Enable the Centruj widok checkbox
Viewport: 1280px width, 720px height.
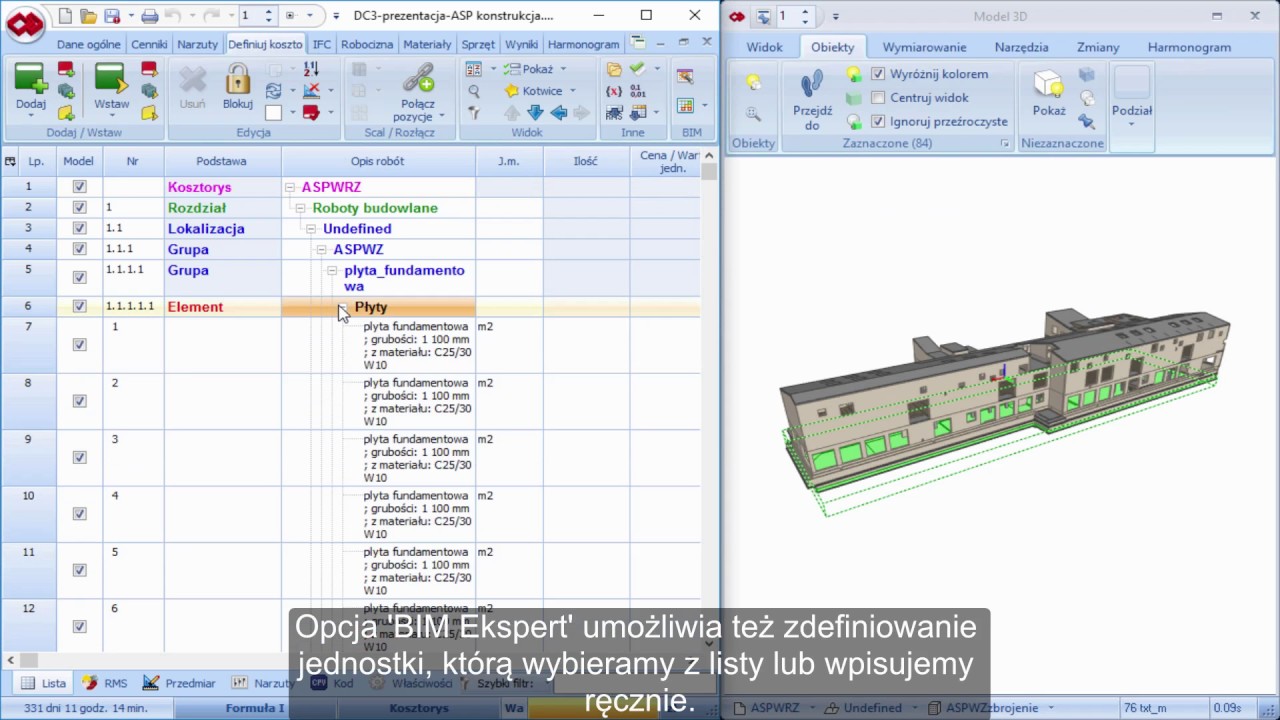click(x=878, y=98)
